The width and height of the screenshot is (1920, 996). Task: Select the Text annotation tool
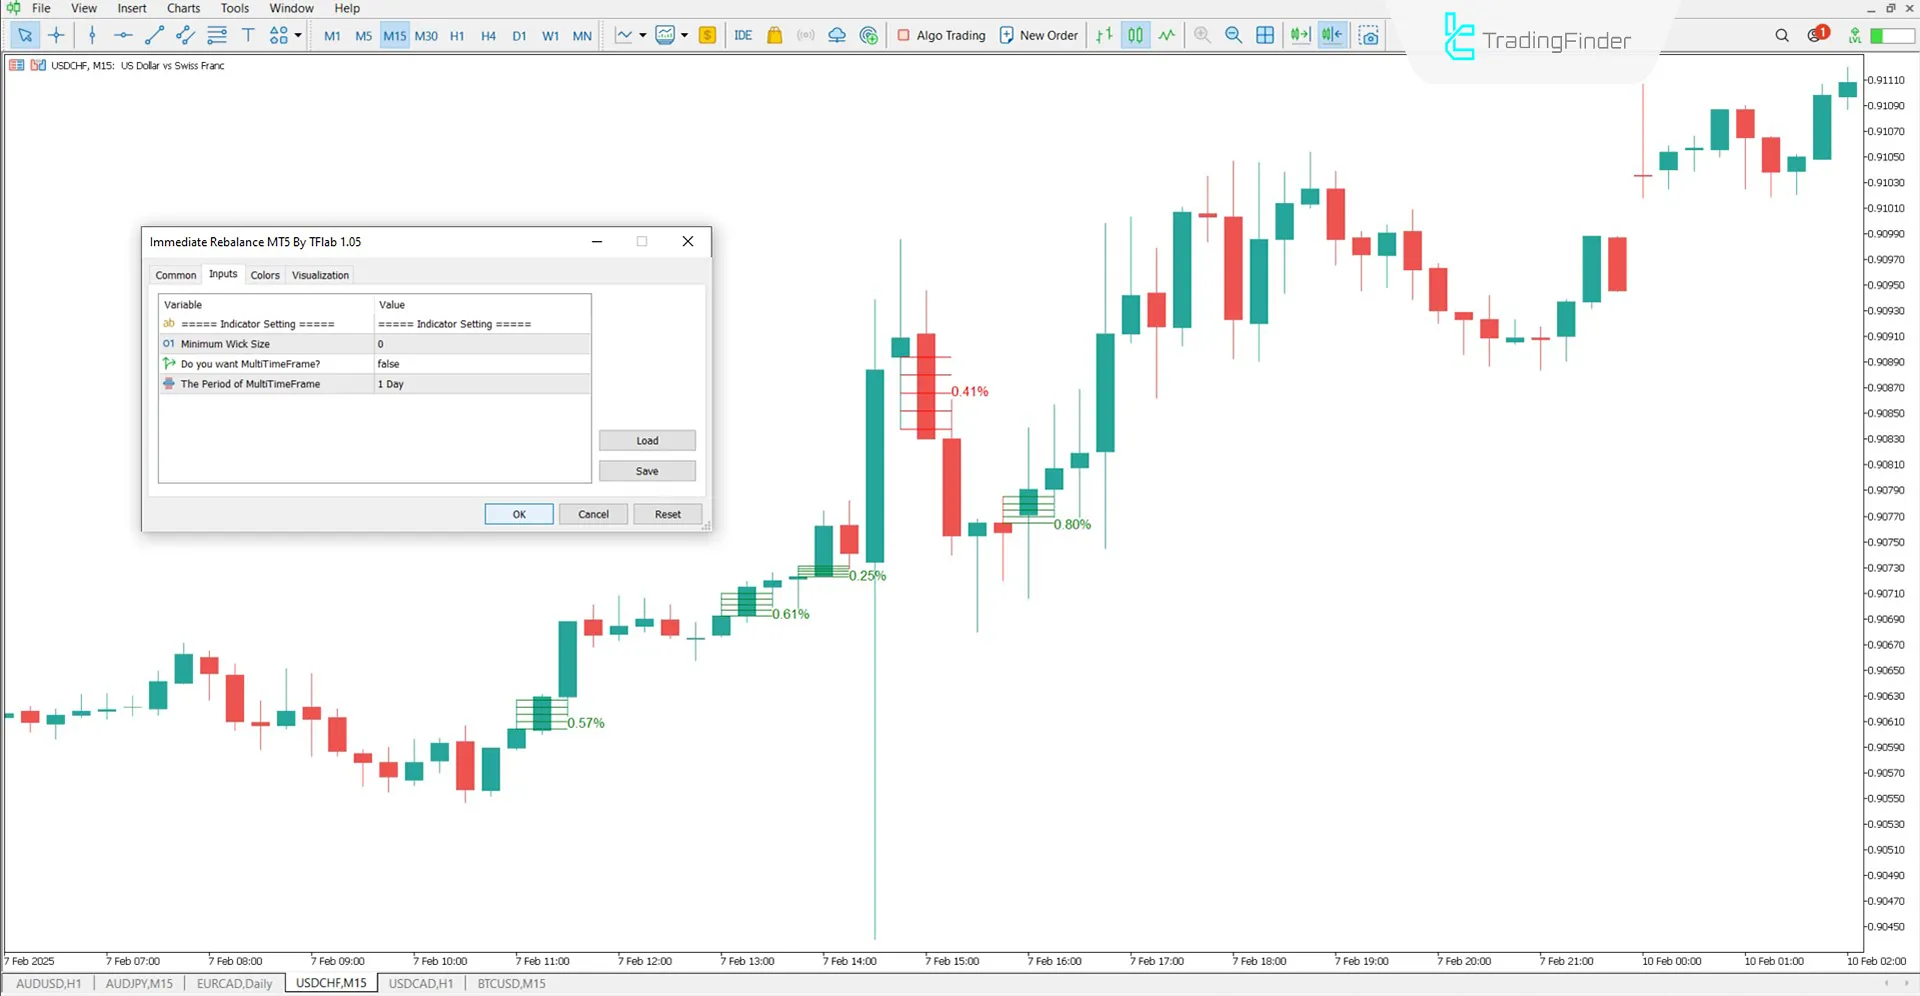point(248,35)
